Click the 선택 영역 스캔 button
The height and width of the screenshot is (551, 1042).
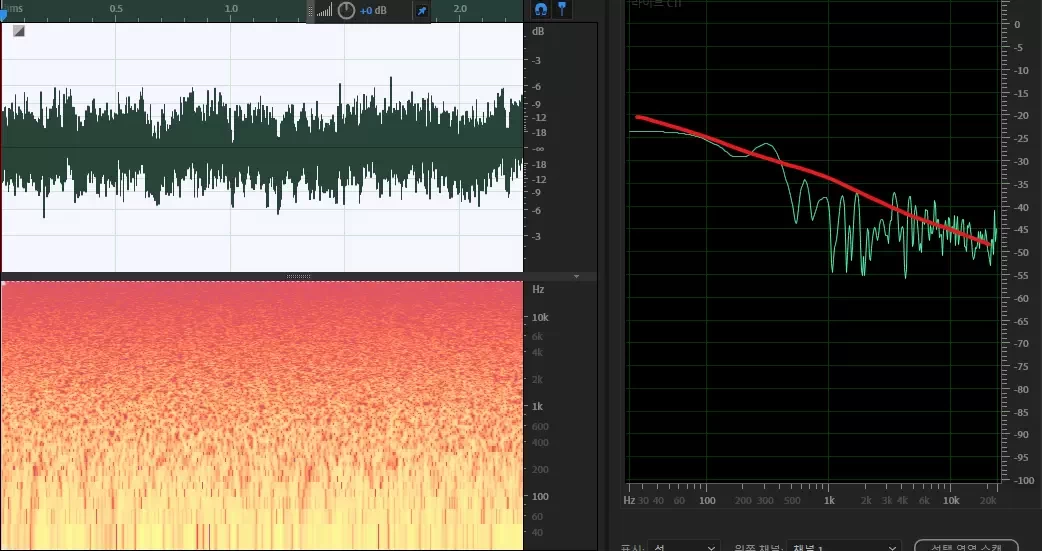pyautogui.click(x=965, y=546)
